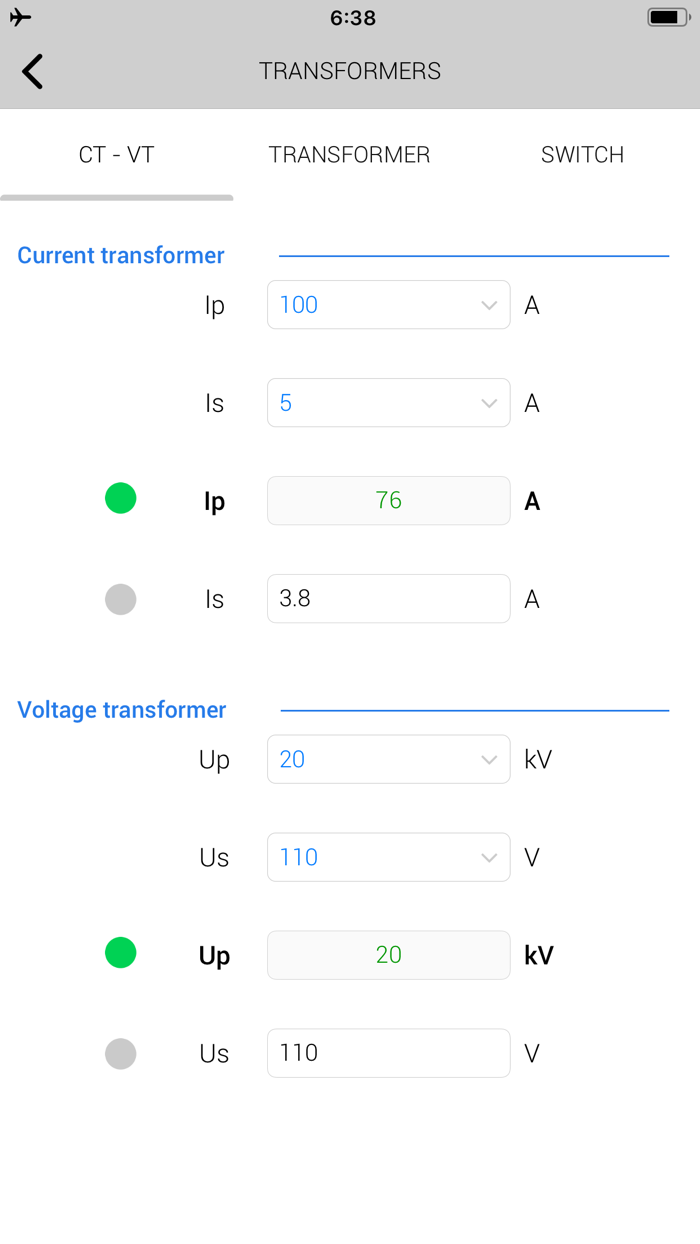
Task: Click the Up value field showing 20
Action: [388, 955]
